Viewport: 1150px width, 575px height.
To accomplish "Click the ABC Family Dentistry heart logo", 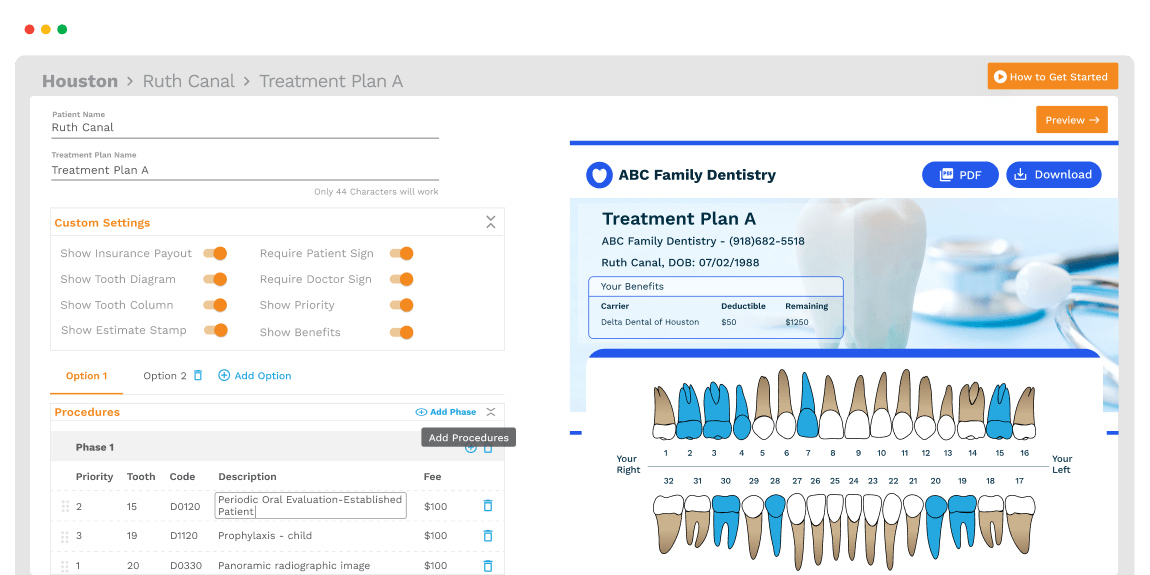I will click(x=599, y=175).
